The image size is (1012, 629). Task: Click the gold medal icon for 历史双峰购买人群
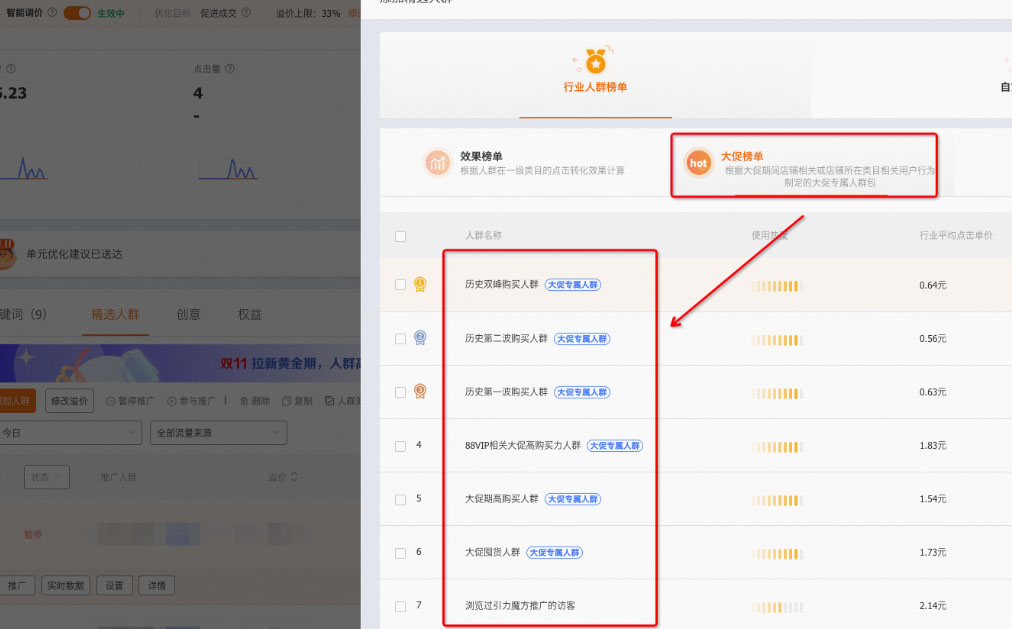tap(420, 285)
